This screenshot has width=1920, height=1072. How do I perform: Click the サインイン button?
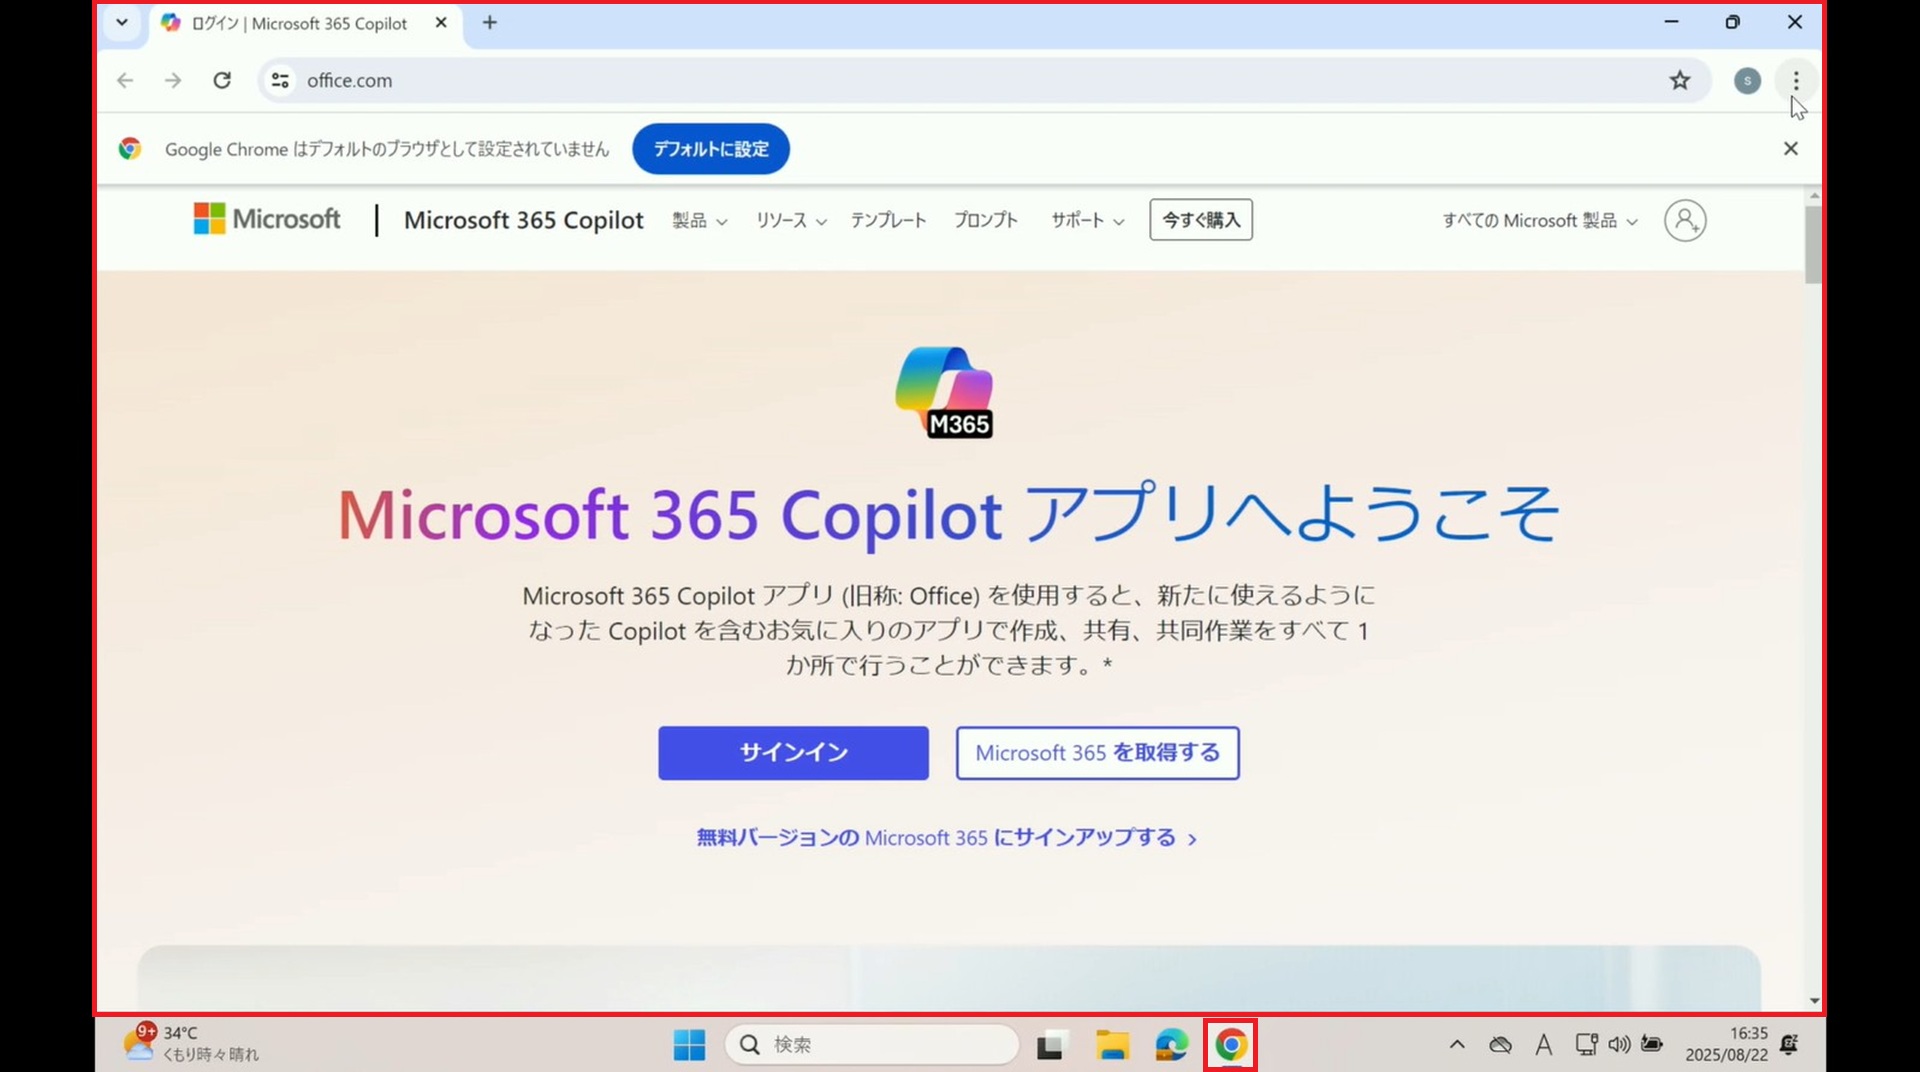coord(793,753)
